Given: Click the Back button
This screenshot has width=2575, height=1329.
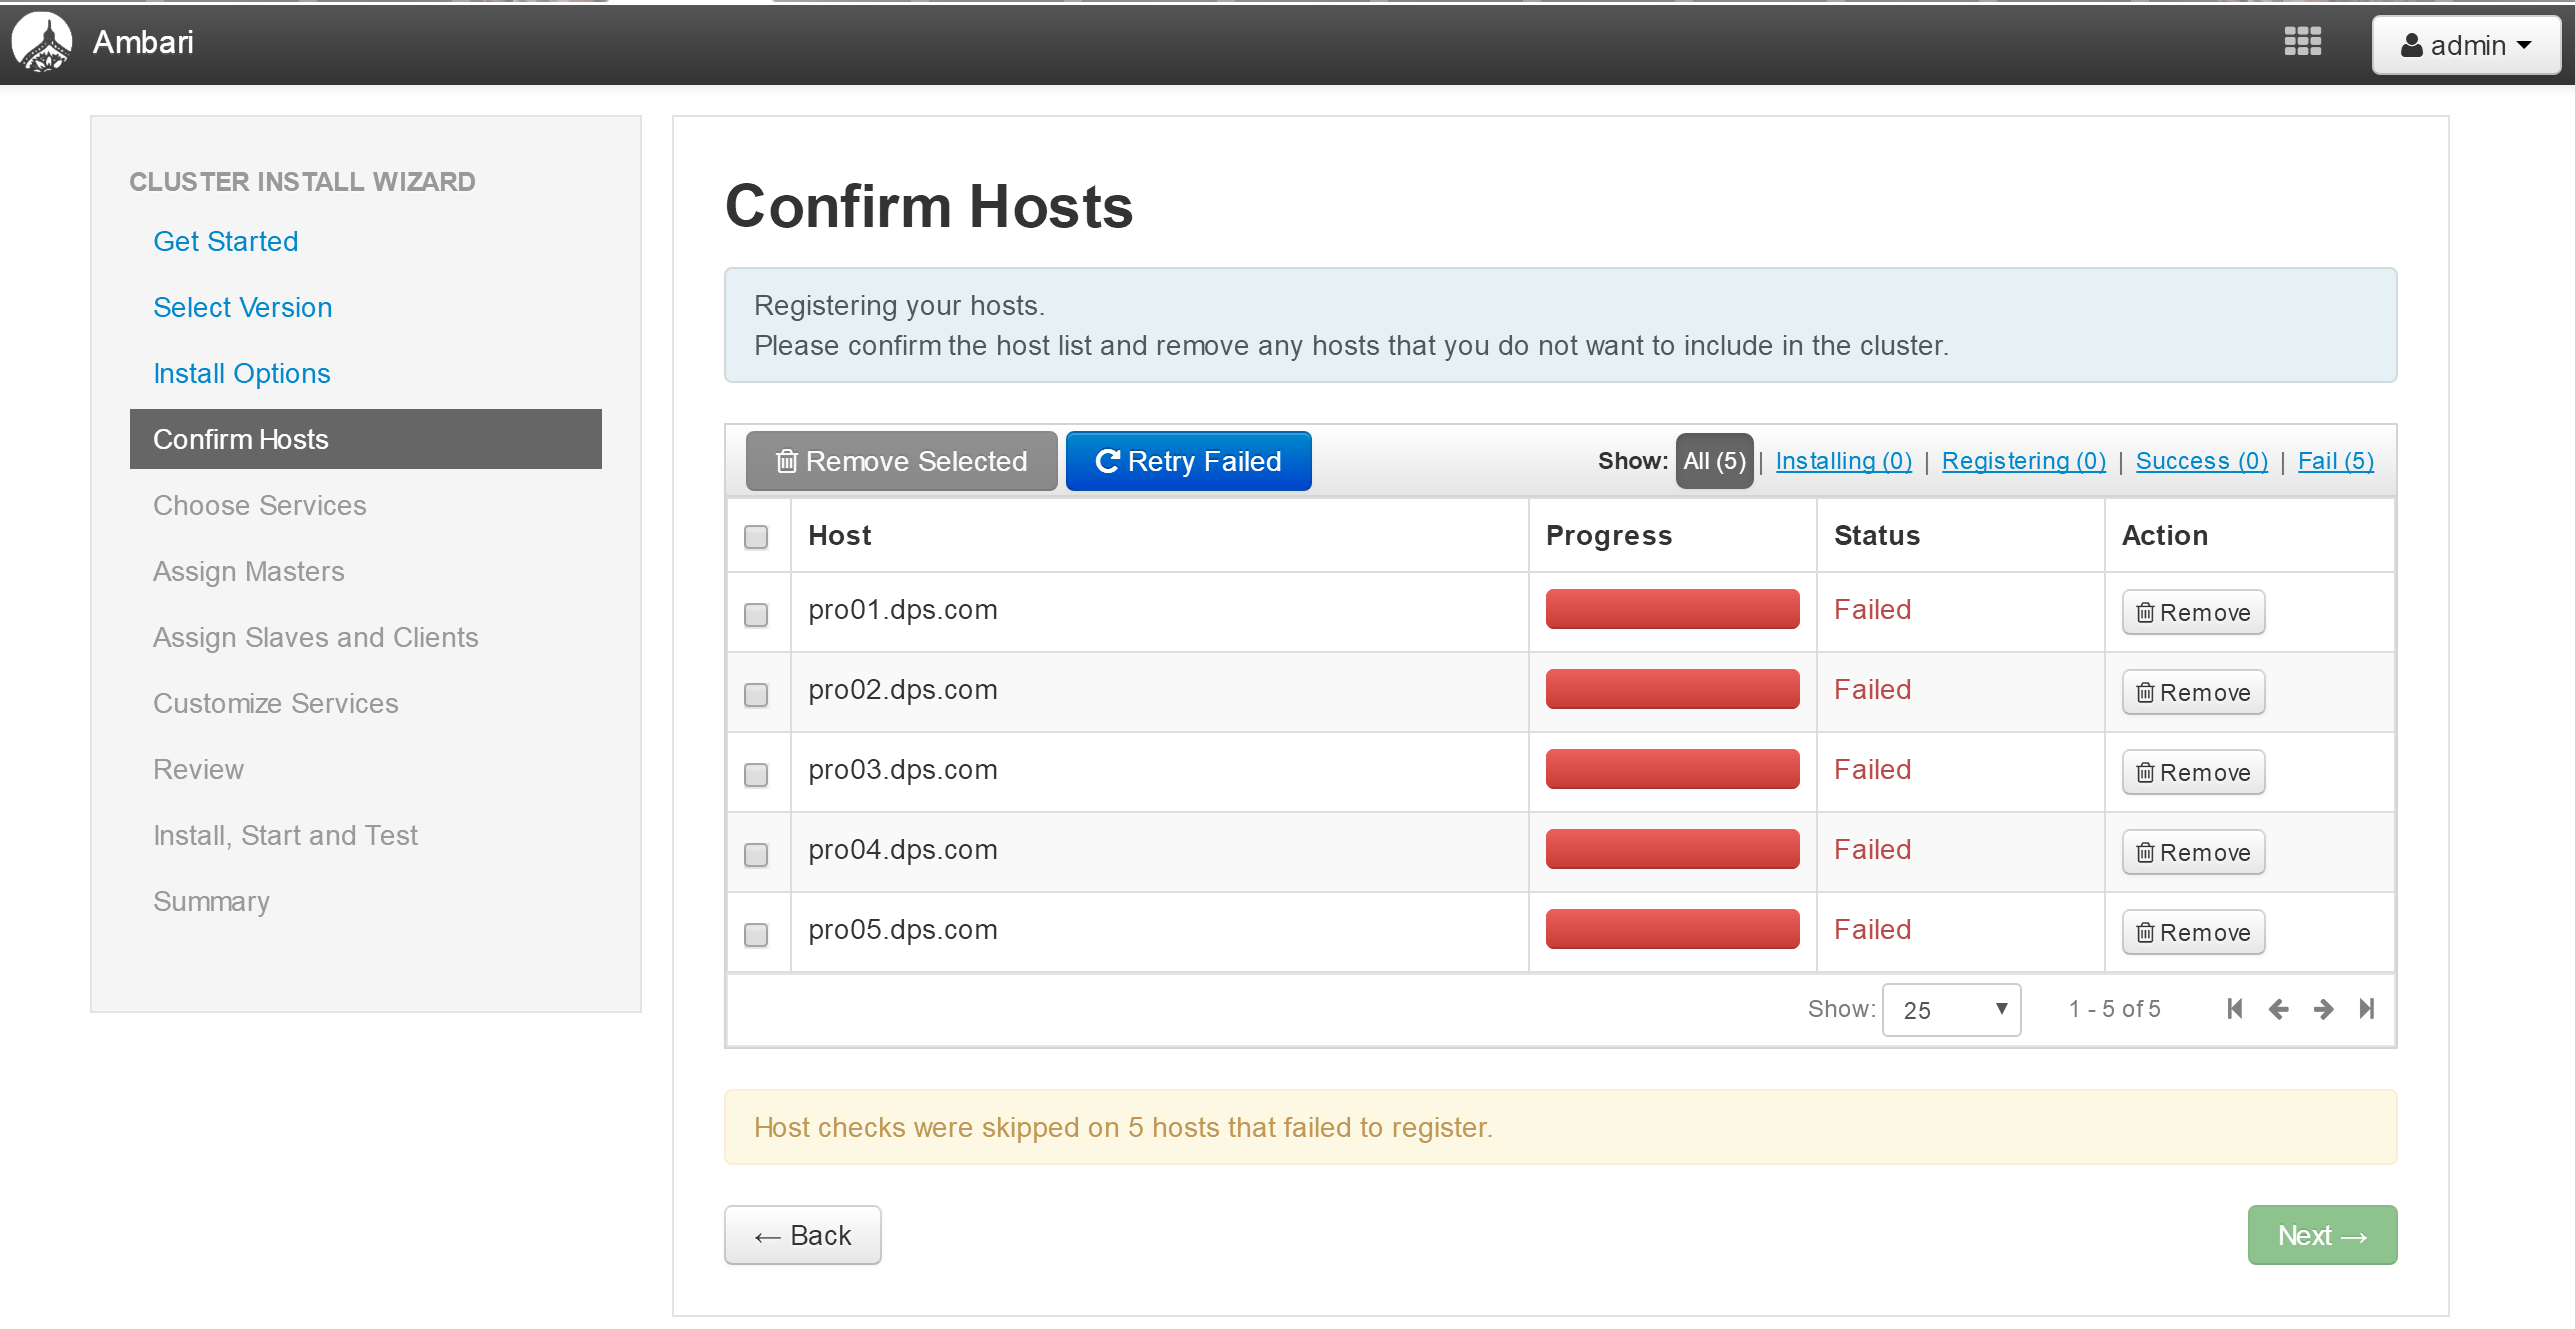Looking at the screenshot, I should (803, 1235).
